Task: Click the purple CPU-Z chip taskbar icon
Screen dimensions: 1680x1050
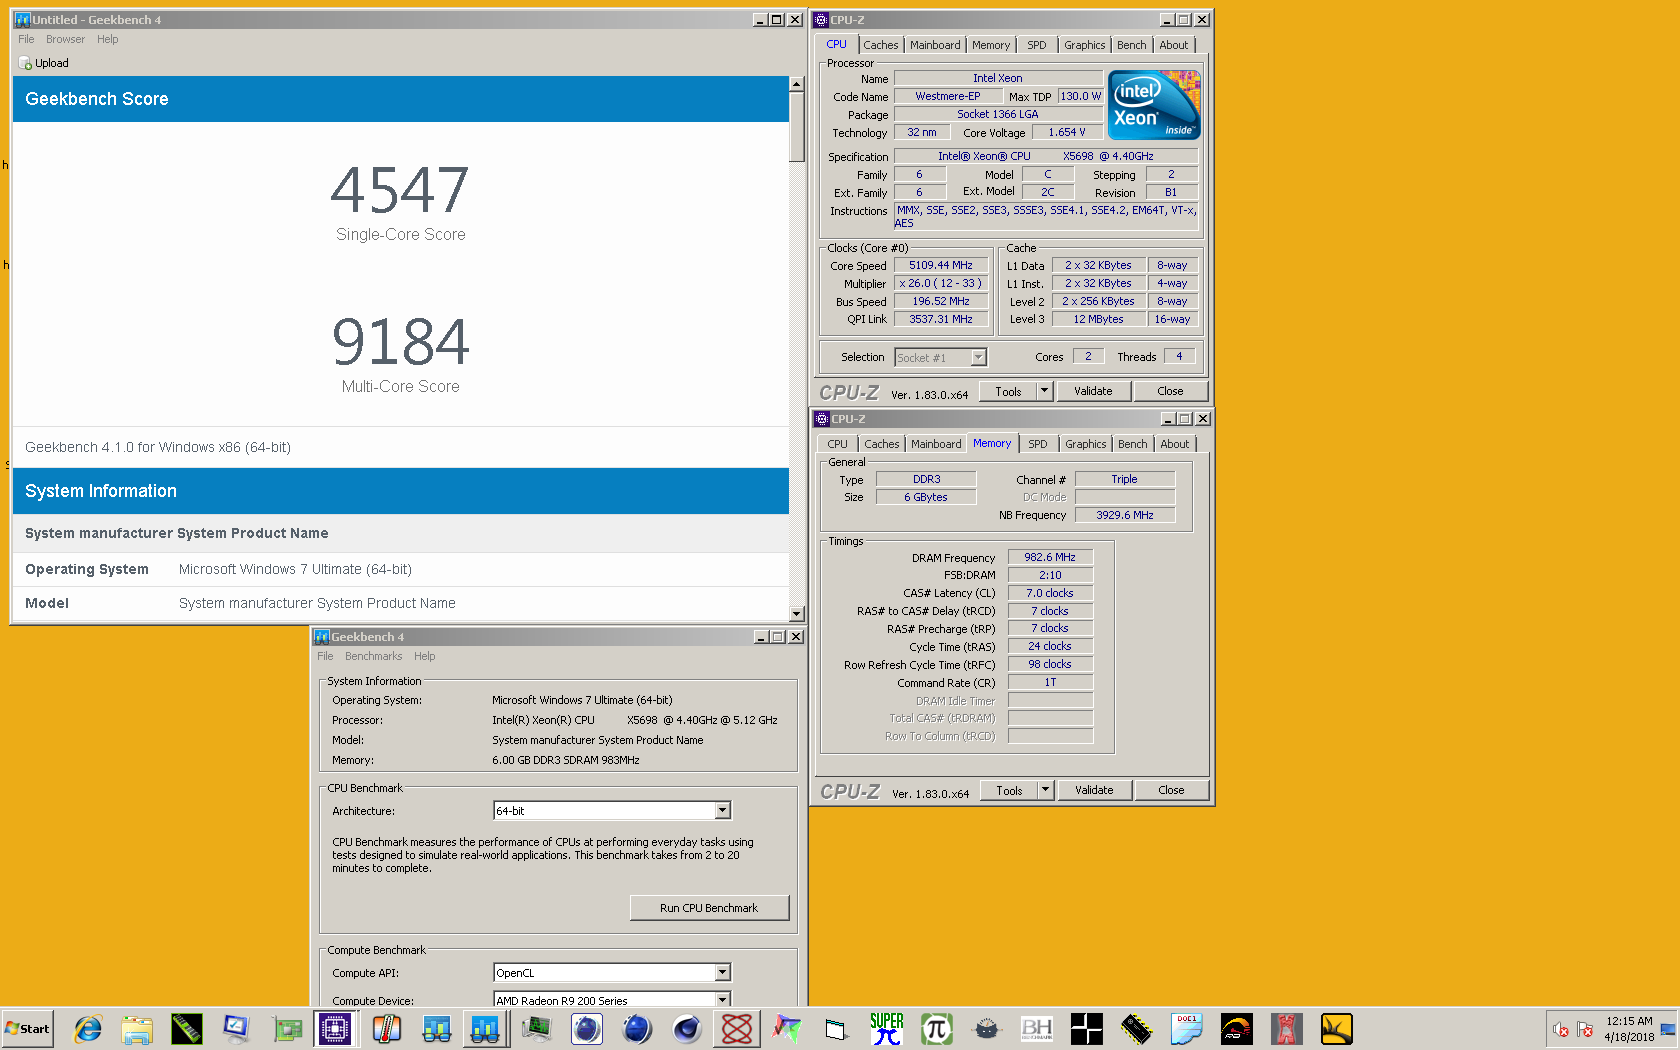Action: click(x=335, y=1029)
